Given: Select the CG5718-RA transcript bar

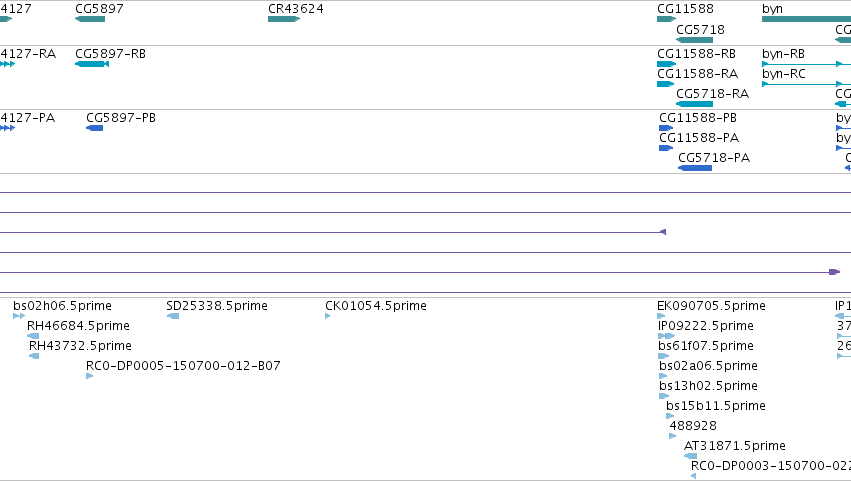Looking at the screenshot, I should [x=695, y=104].
